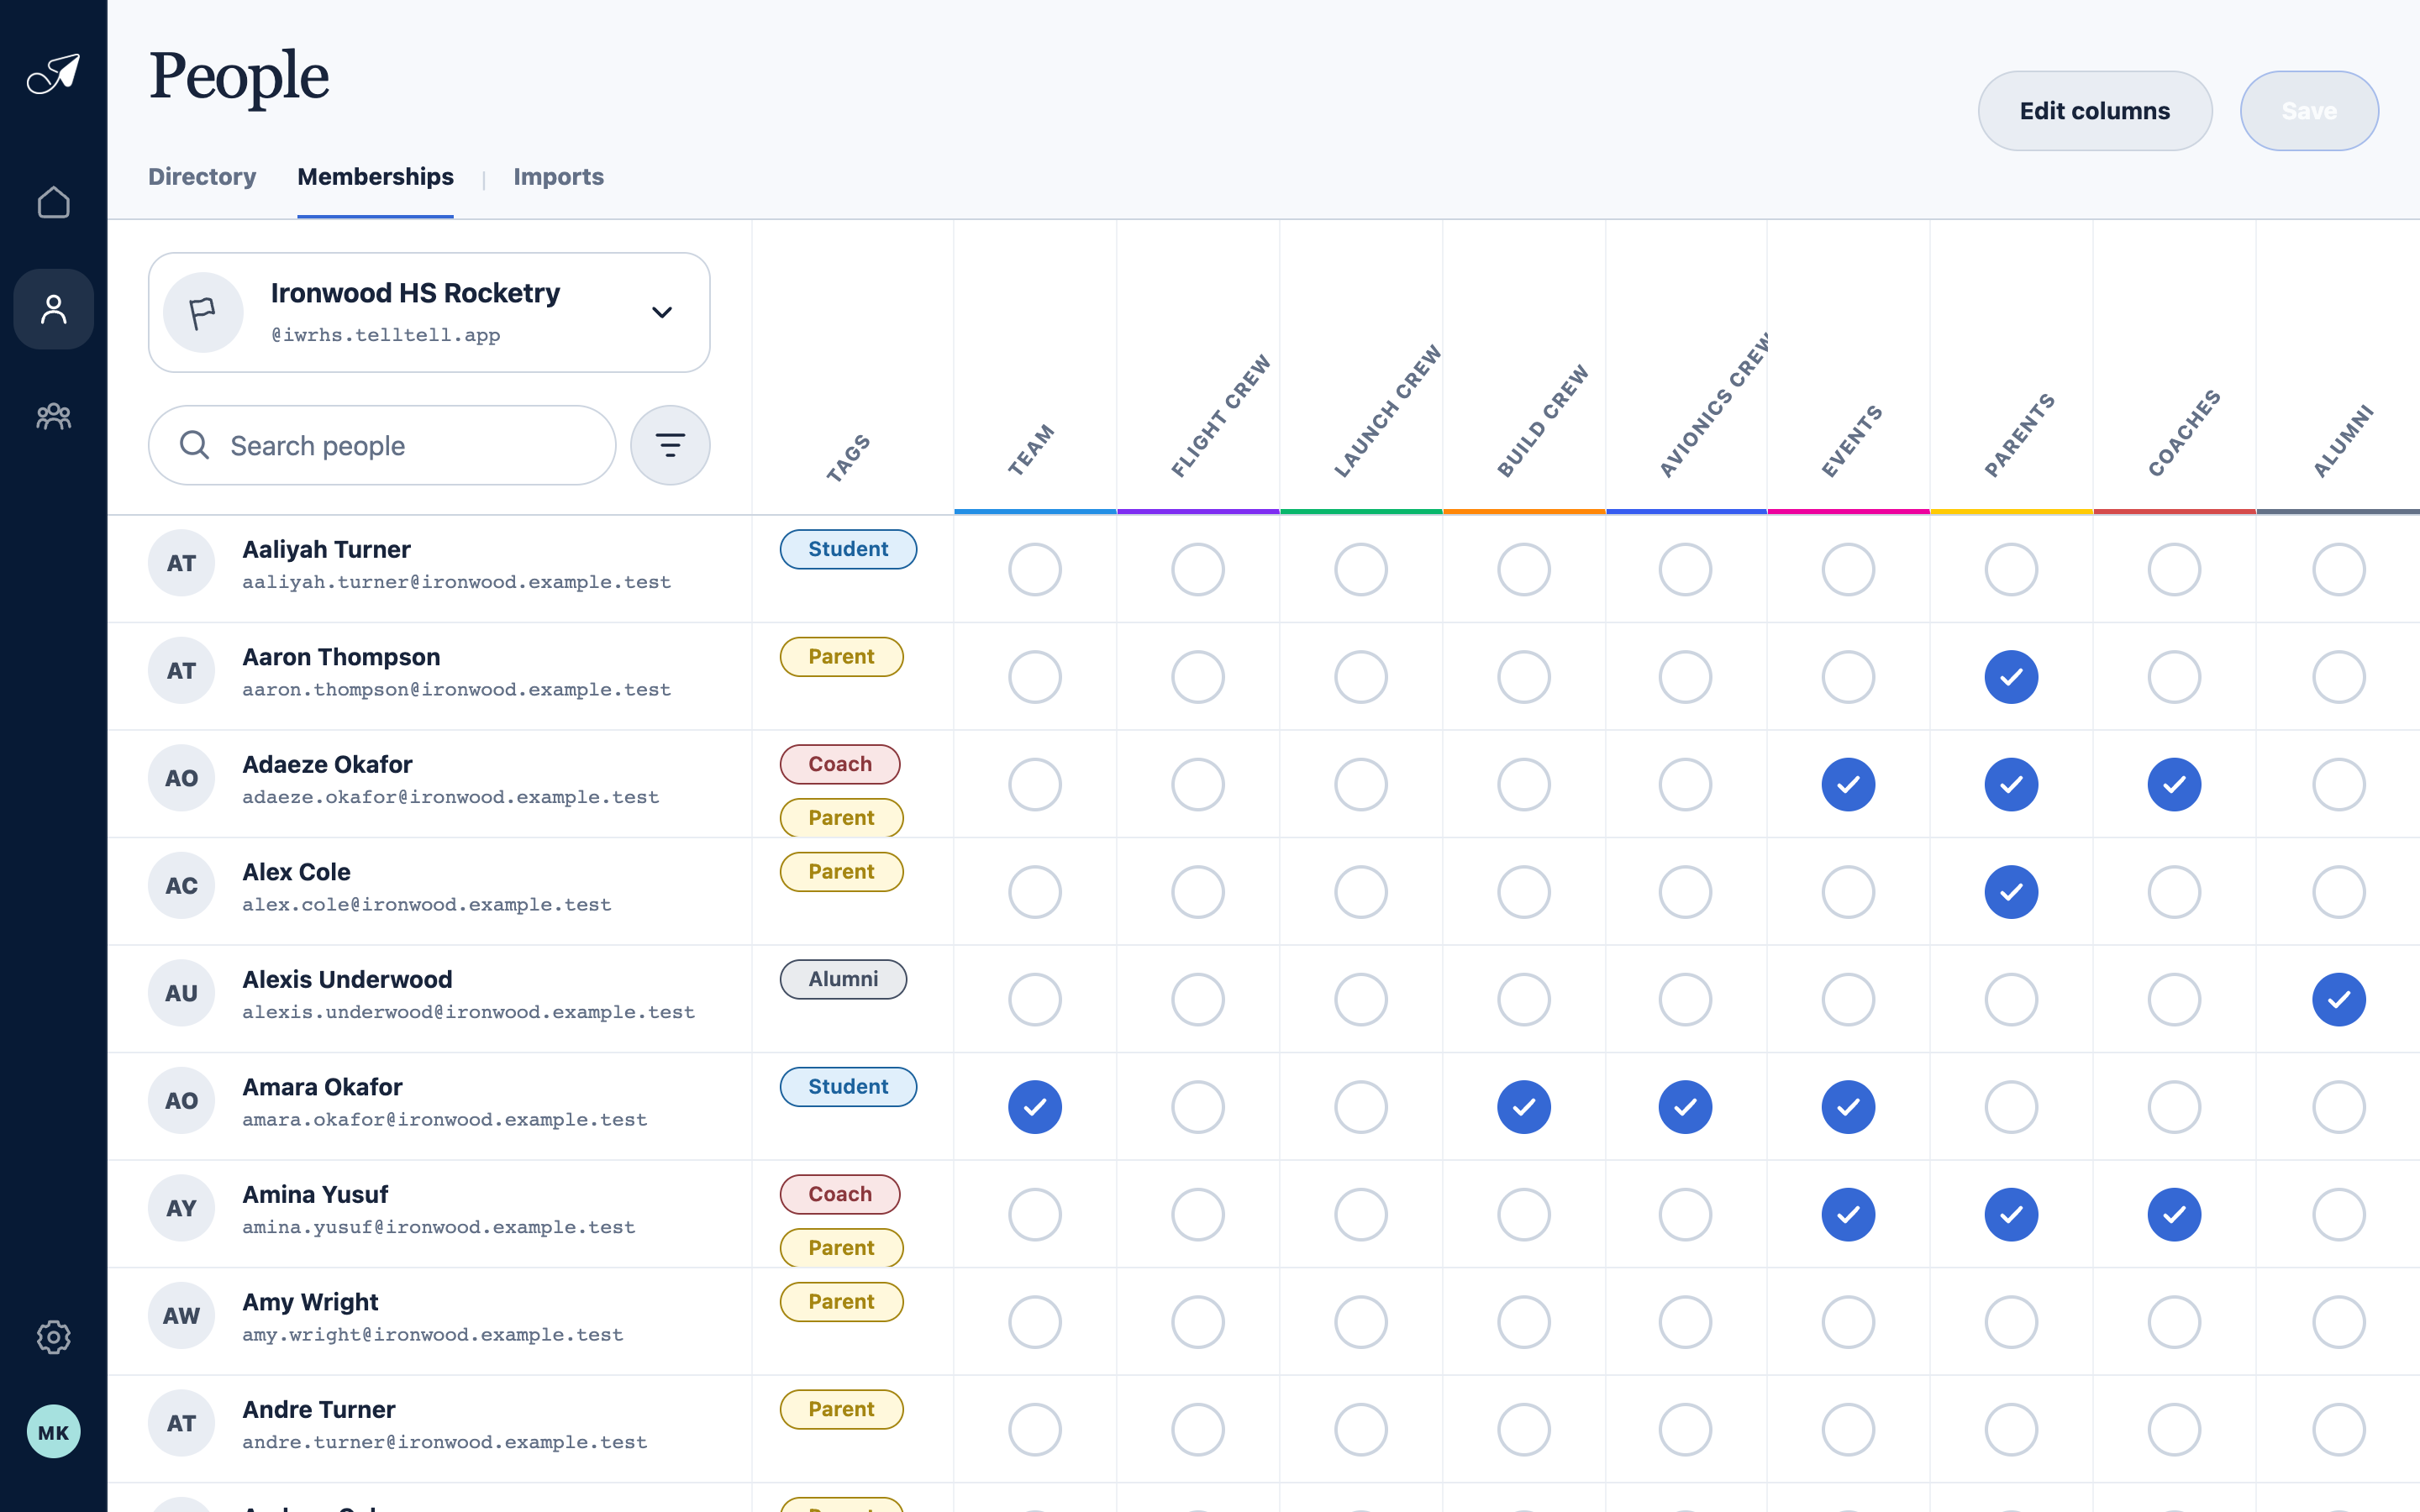Uncheck Adaeze Okafor's Events membership

(1848, 784)
